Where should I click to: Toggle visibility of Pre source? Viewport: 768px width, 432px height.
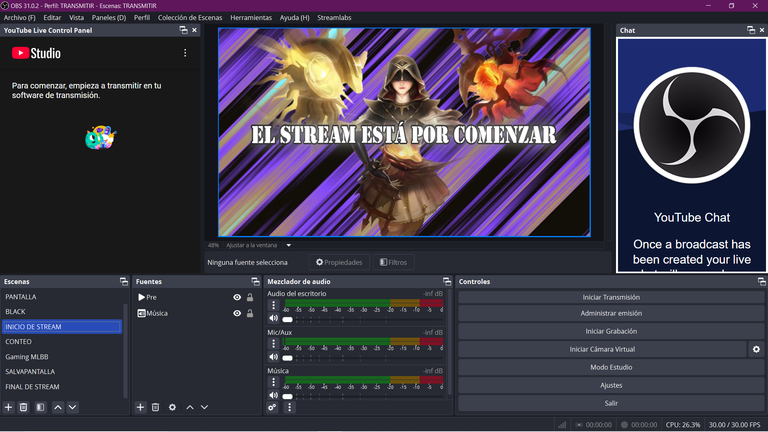(237, 297)
